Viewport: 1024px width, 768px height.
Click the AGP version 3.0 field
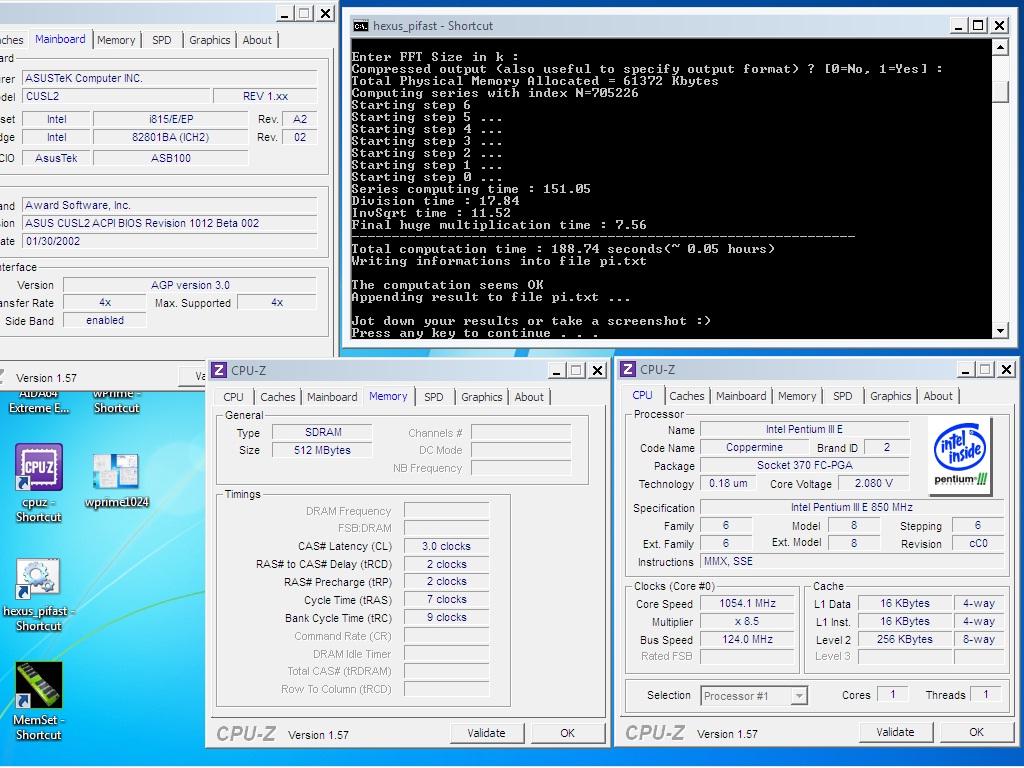pos(189,285)
